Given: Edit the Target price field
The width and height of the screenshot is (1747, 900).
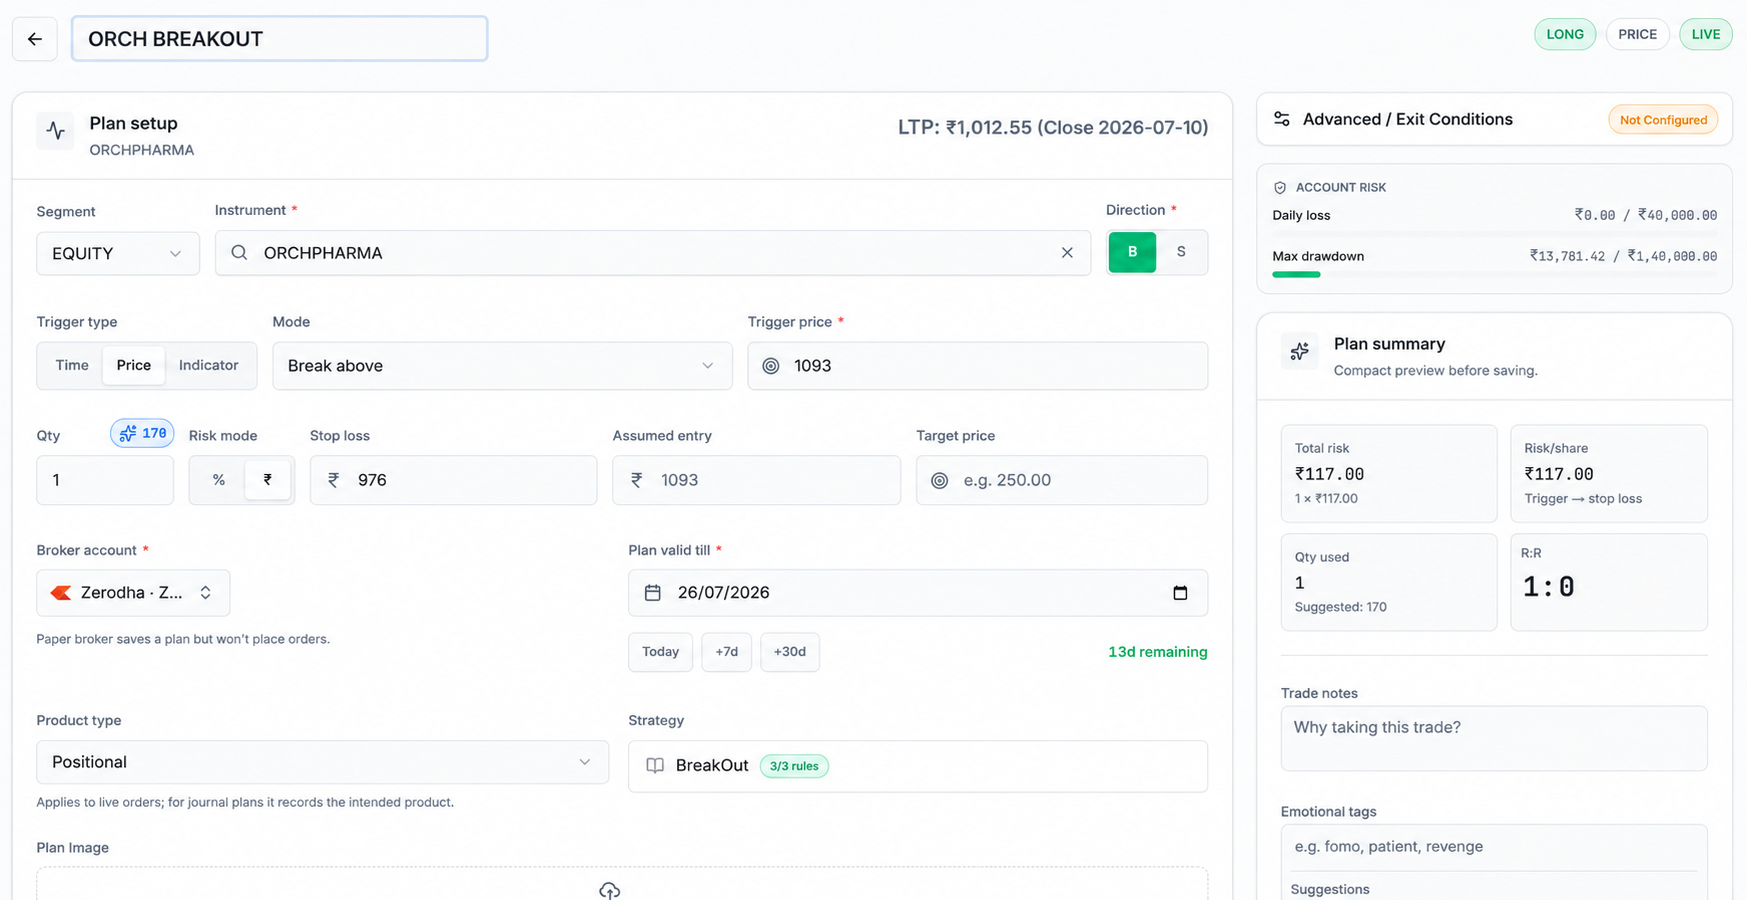Looking at the screenshot, I should click(x=1062, y=480).
